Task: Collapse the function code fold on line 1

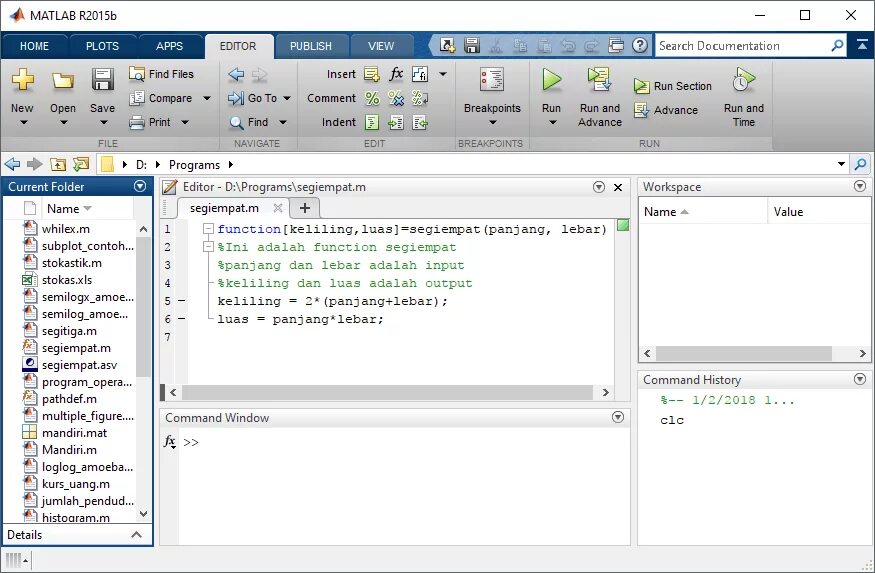Action: pos(208,228)
